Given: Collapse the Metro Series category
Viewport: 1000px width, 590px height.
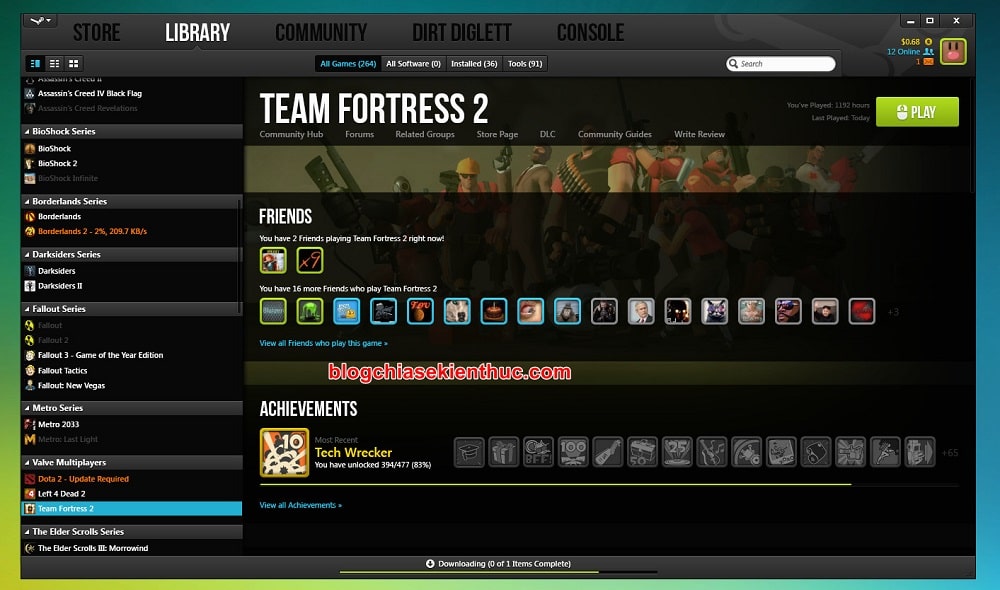Looking at the screenshot, I should tap(27, 408).
